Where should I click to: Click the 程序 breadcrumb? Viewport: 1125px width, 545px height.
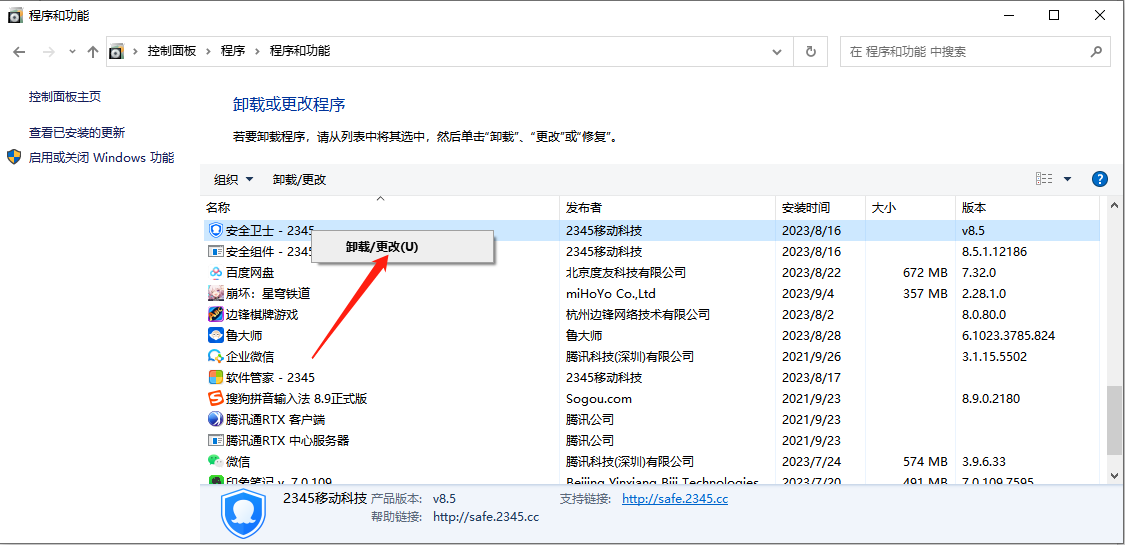coord(233,52)
